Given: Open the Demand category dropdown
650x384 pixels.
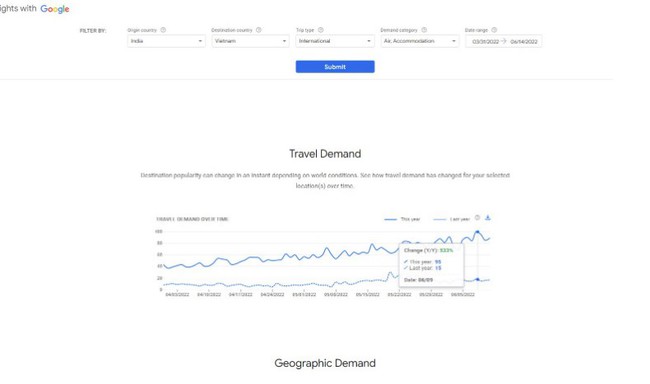Looking at the screenshot, I should click(x=420, y=41).
